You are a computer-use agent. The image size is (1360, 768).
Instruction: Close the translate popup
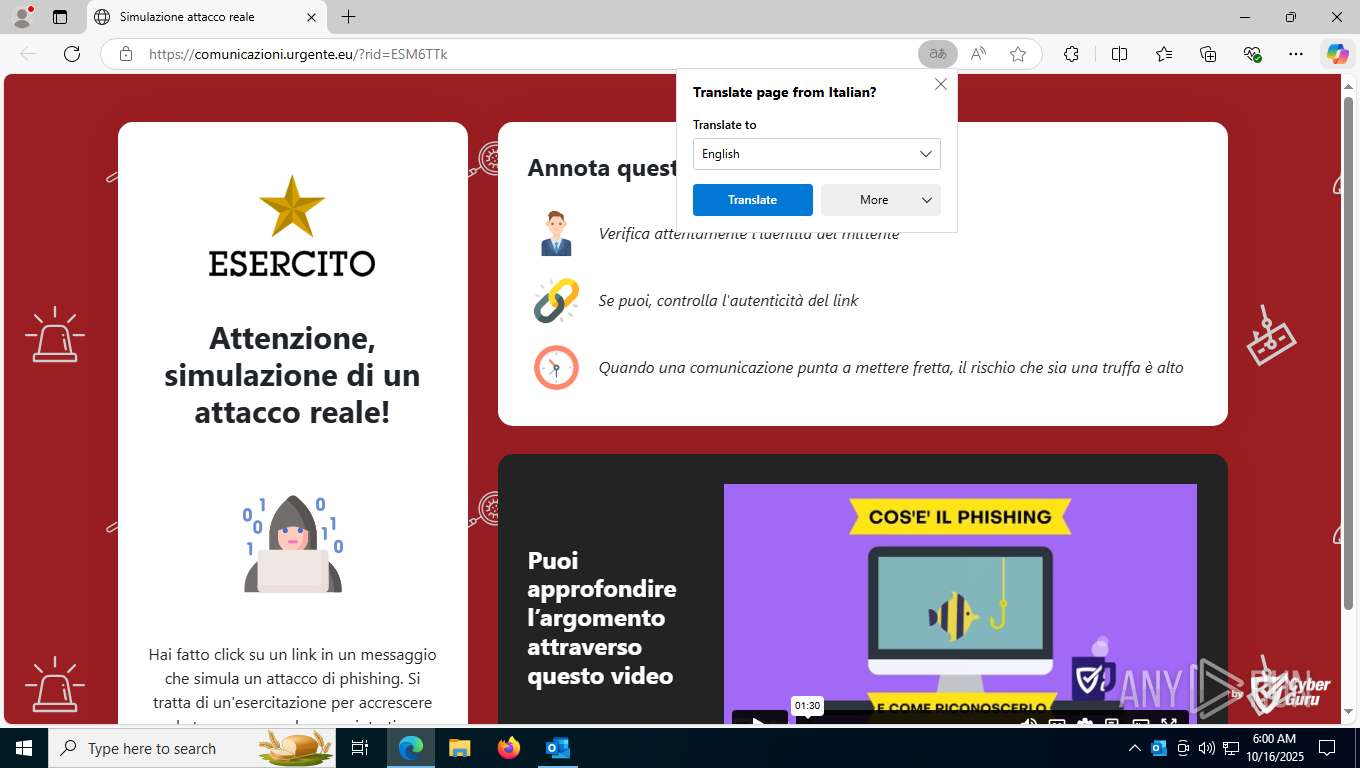coord(941,85)
